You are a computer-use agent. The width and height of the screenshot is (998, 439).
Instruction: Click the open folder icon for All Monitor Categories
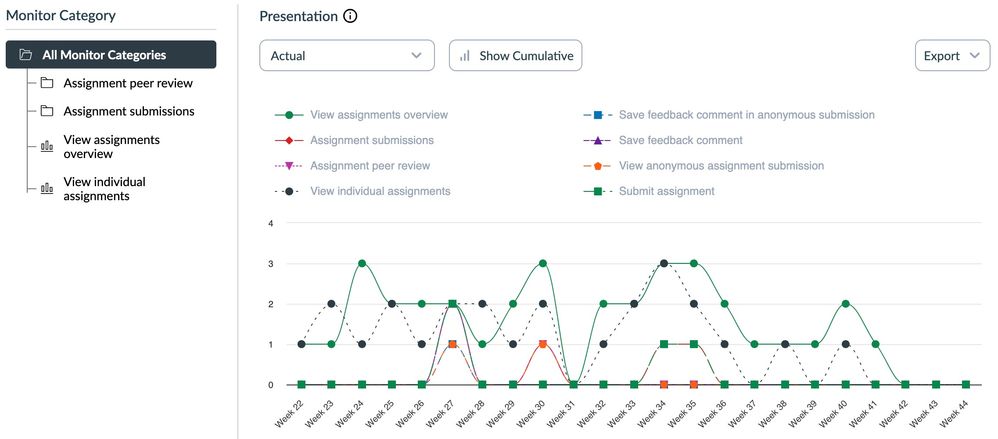[x=26, y=55]
